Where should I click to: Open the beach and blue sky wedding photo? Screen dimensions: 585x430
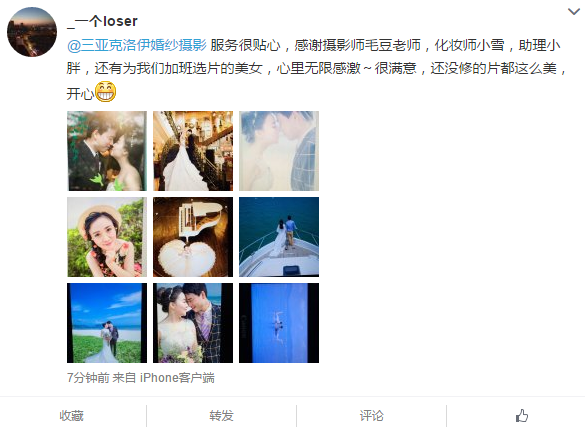107,323
